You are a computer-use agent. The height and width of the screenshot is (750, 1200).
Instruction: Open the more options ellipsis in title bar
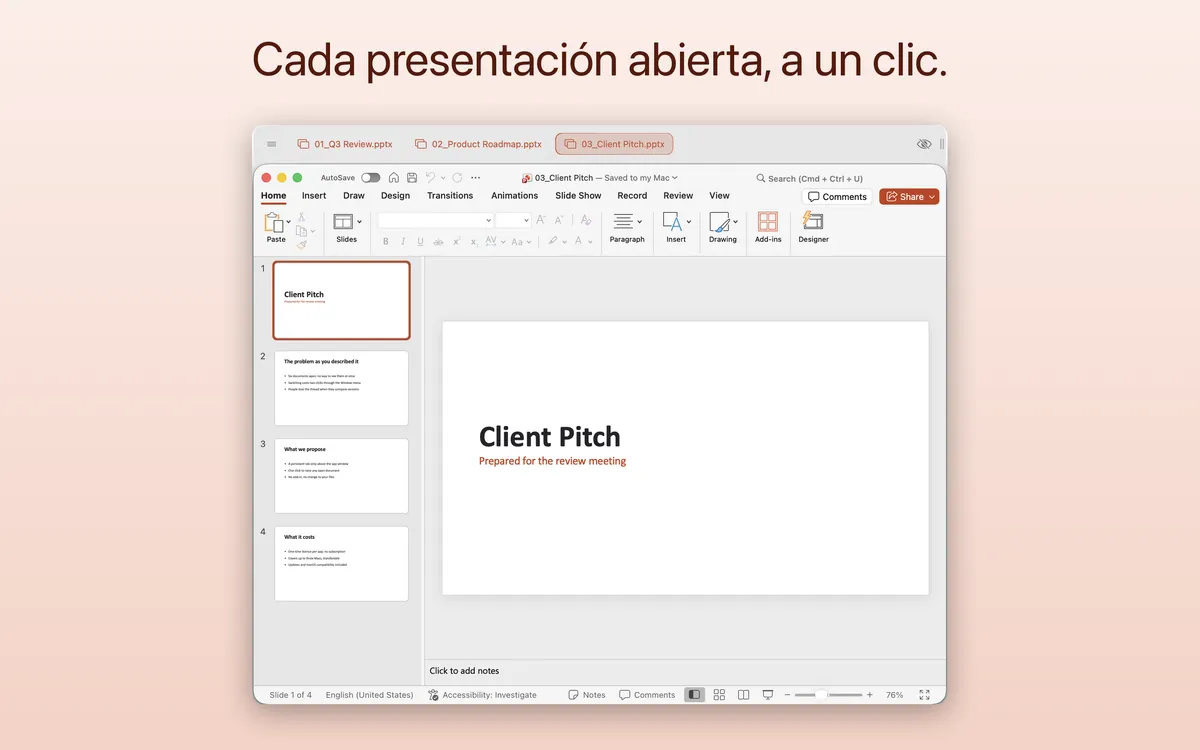[x=475, y=178]
